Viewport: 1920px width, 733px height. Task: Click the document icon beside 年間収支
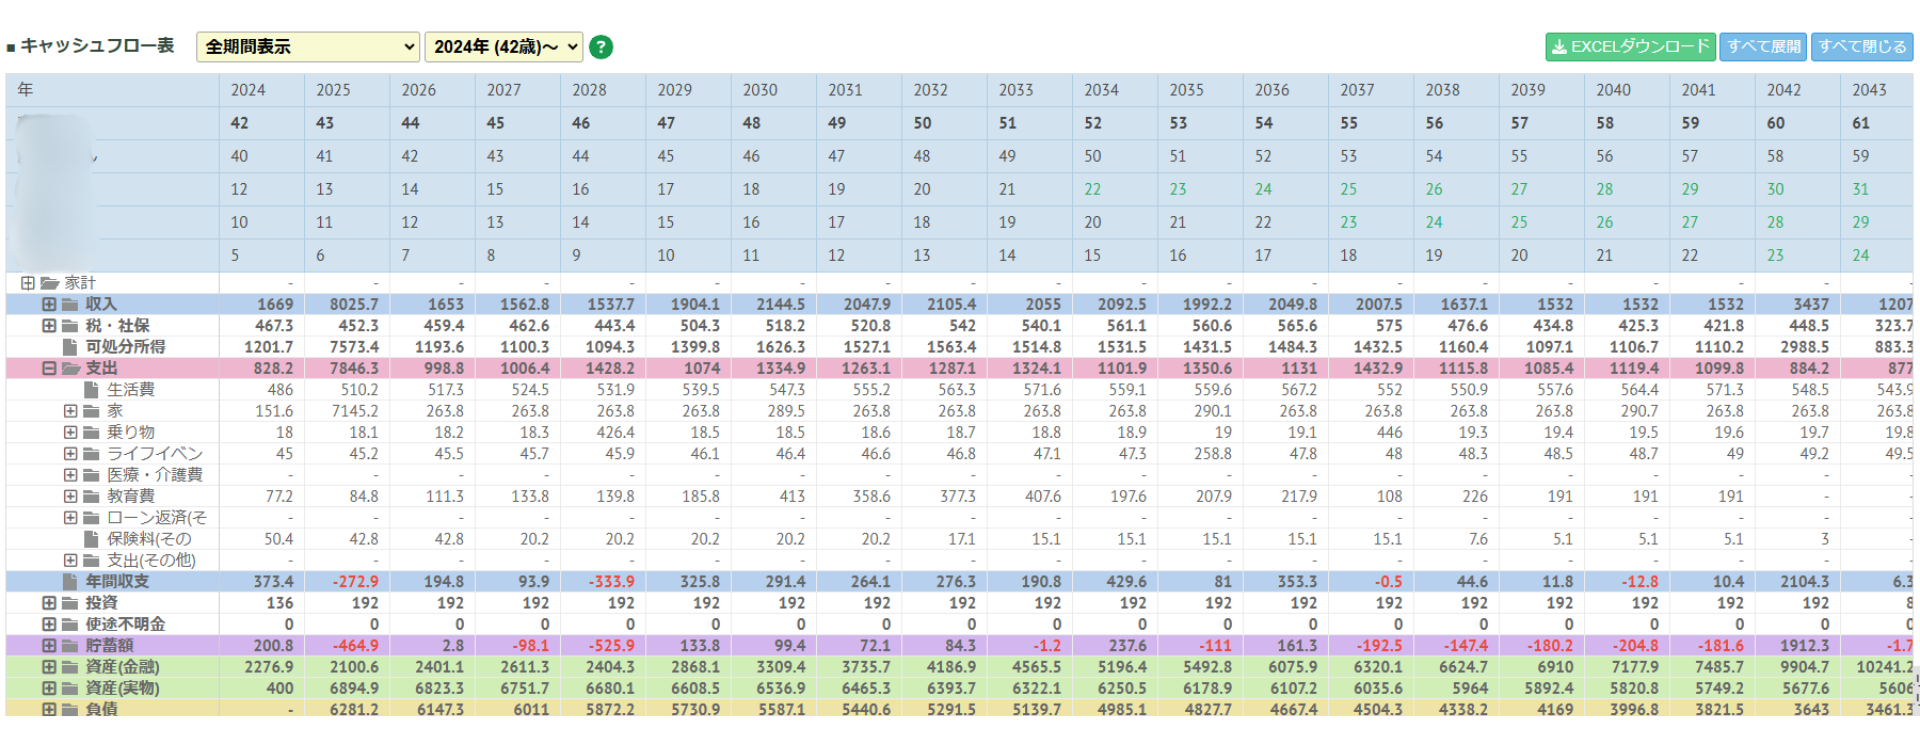70,582
